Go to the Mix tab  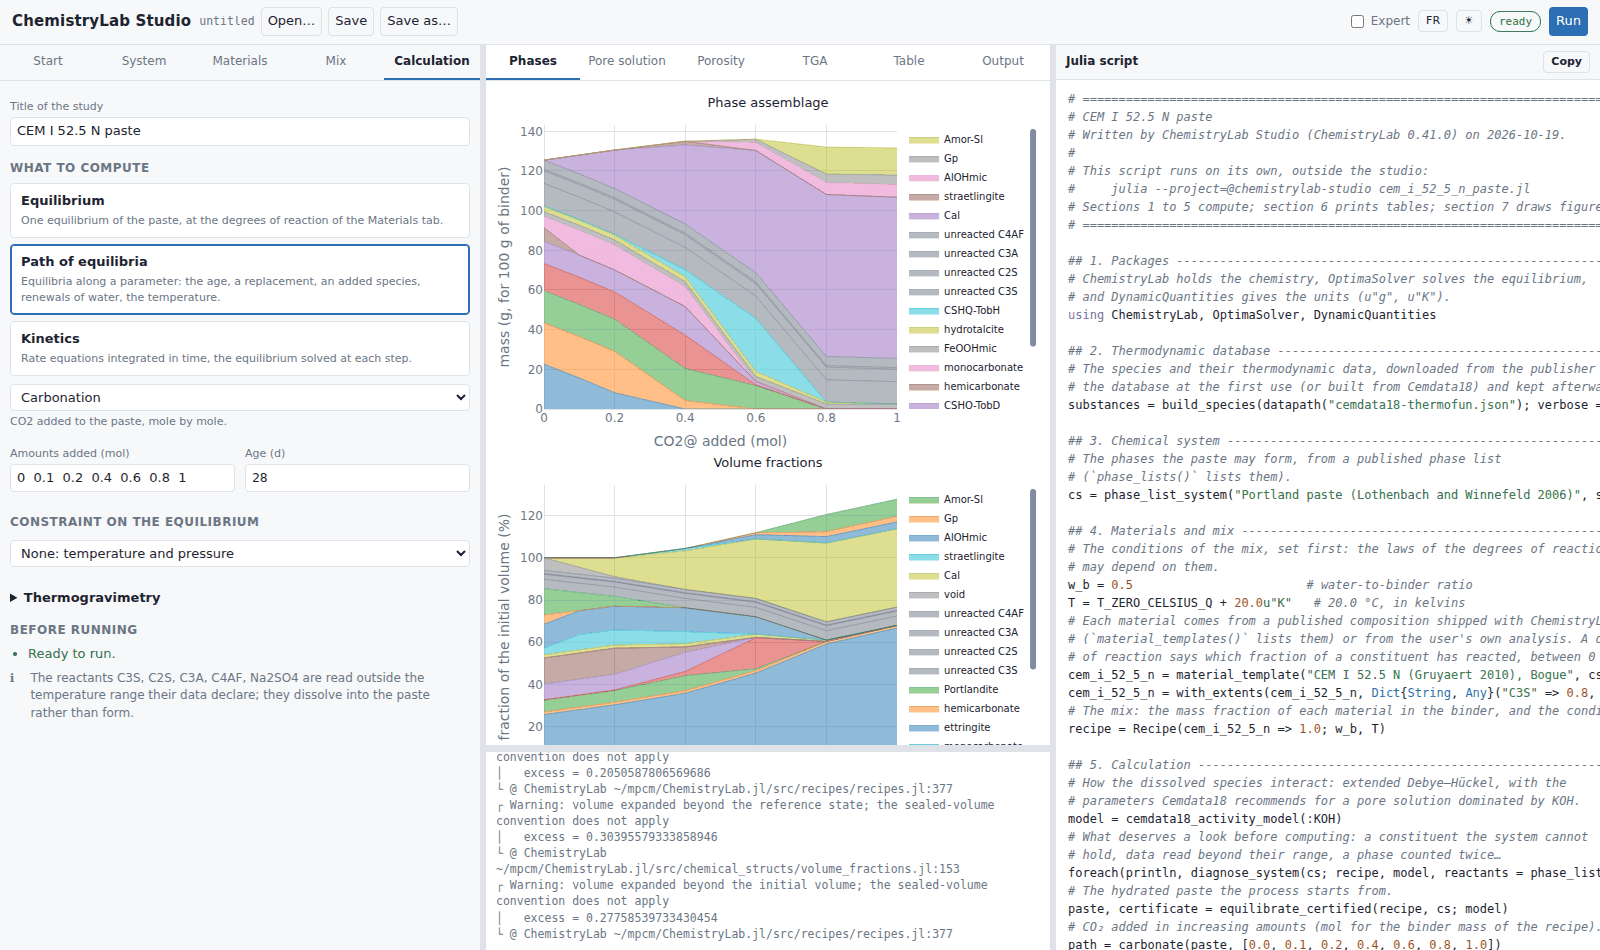click(x=336, y=61)
